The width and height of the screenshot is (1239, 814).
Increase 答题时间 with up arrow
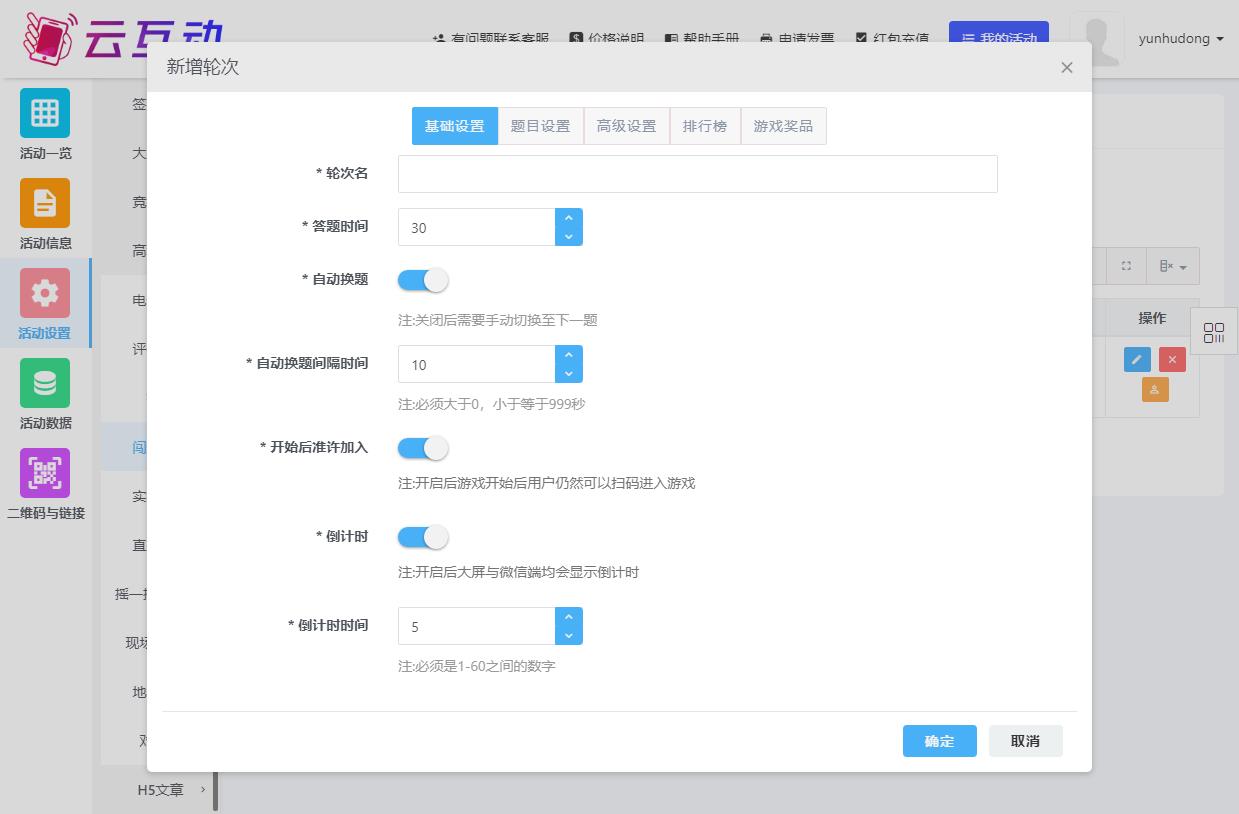pyautogui.click(x=568, y=218)
